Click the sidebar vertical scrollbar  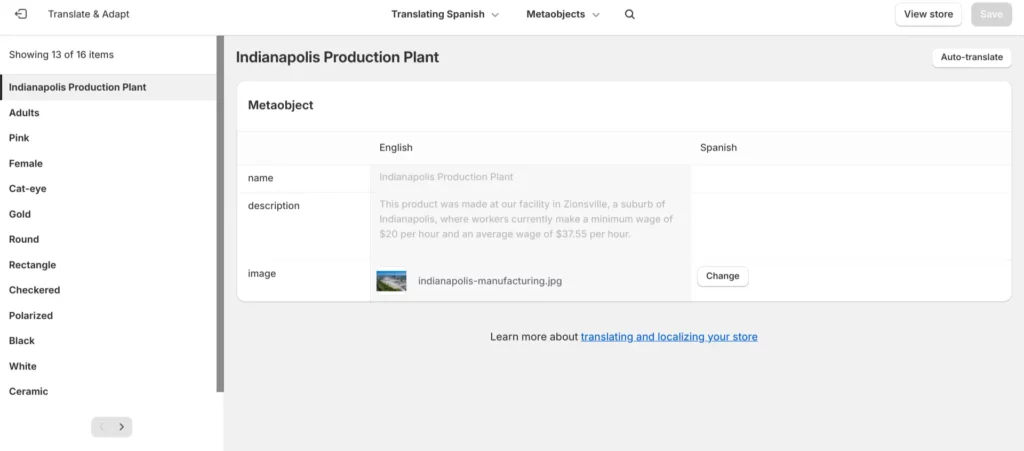(220, 214)
